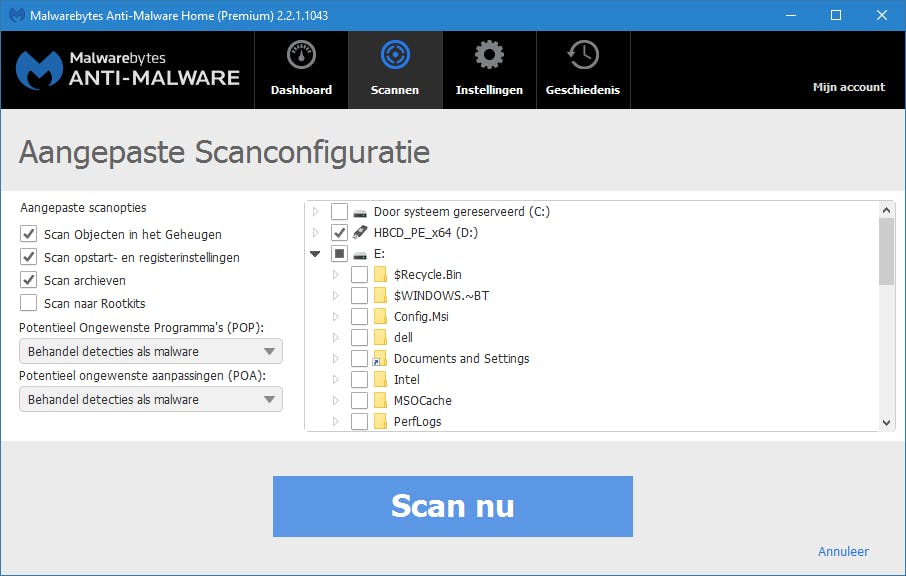Click the $WINDOWS.~BT folder icon
Image resolution: width=906 pixels, height=576 pixels.
pos(380,295)
